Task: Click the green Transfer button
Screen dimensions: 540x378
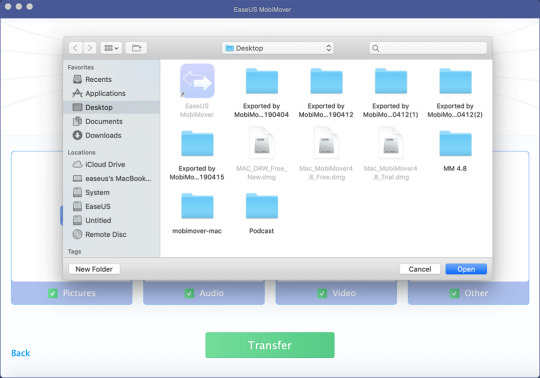Action: [x=270, y=345]
